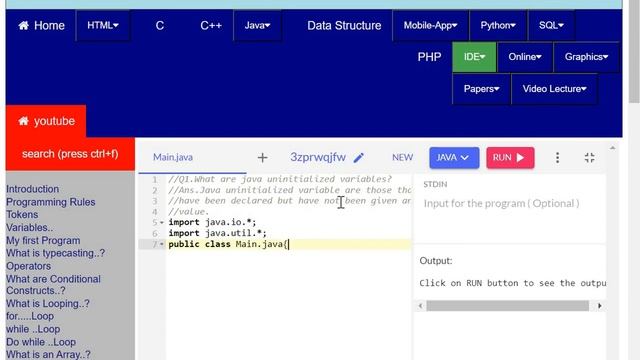Expand the Online dropdown
This screenshot has height=360, width=640.
525,57
